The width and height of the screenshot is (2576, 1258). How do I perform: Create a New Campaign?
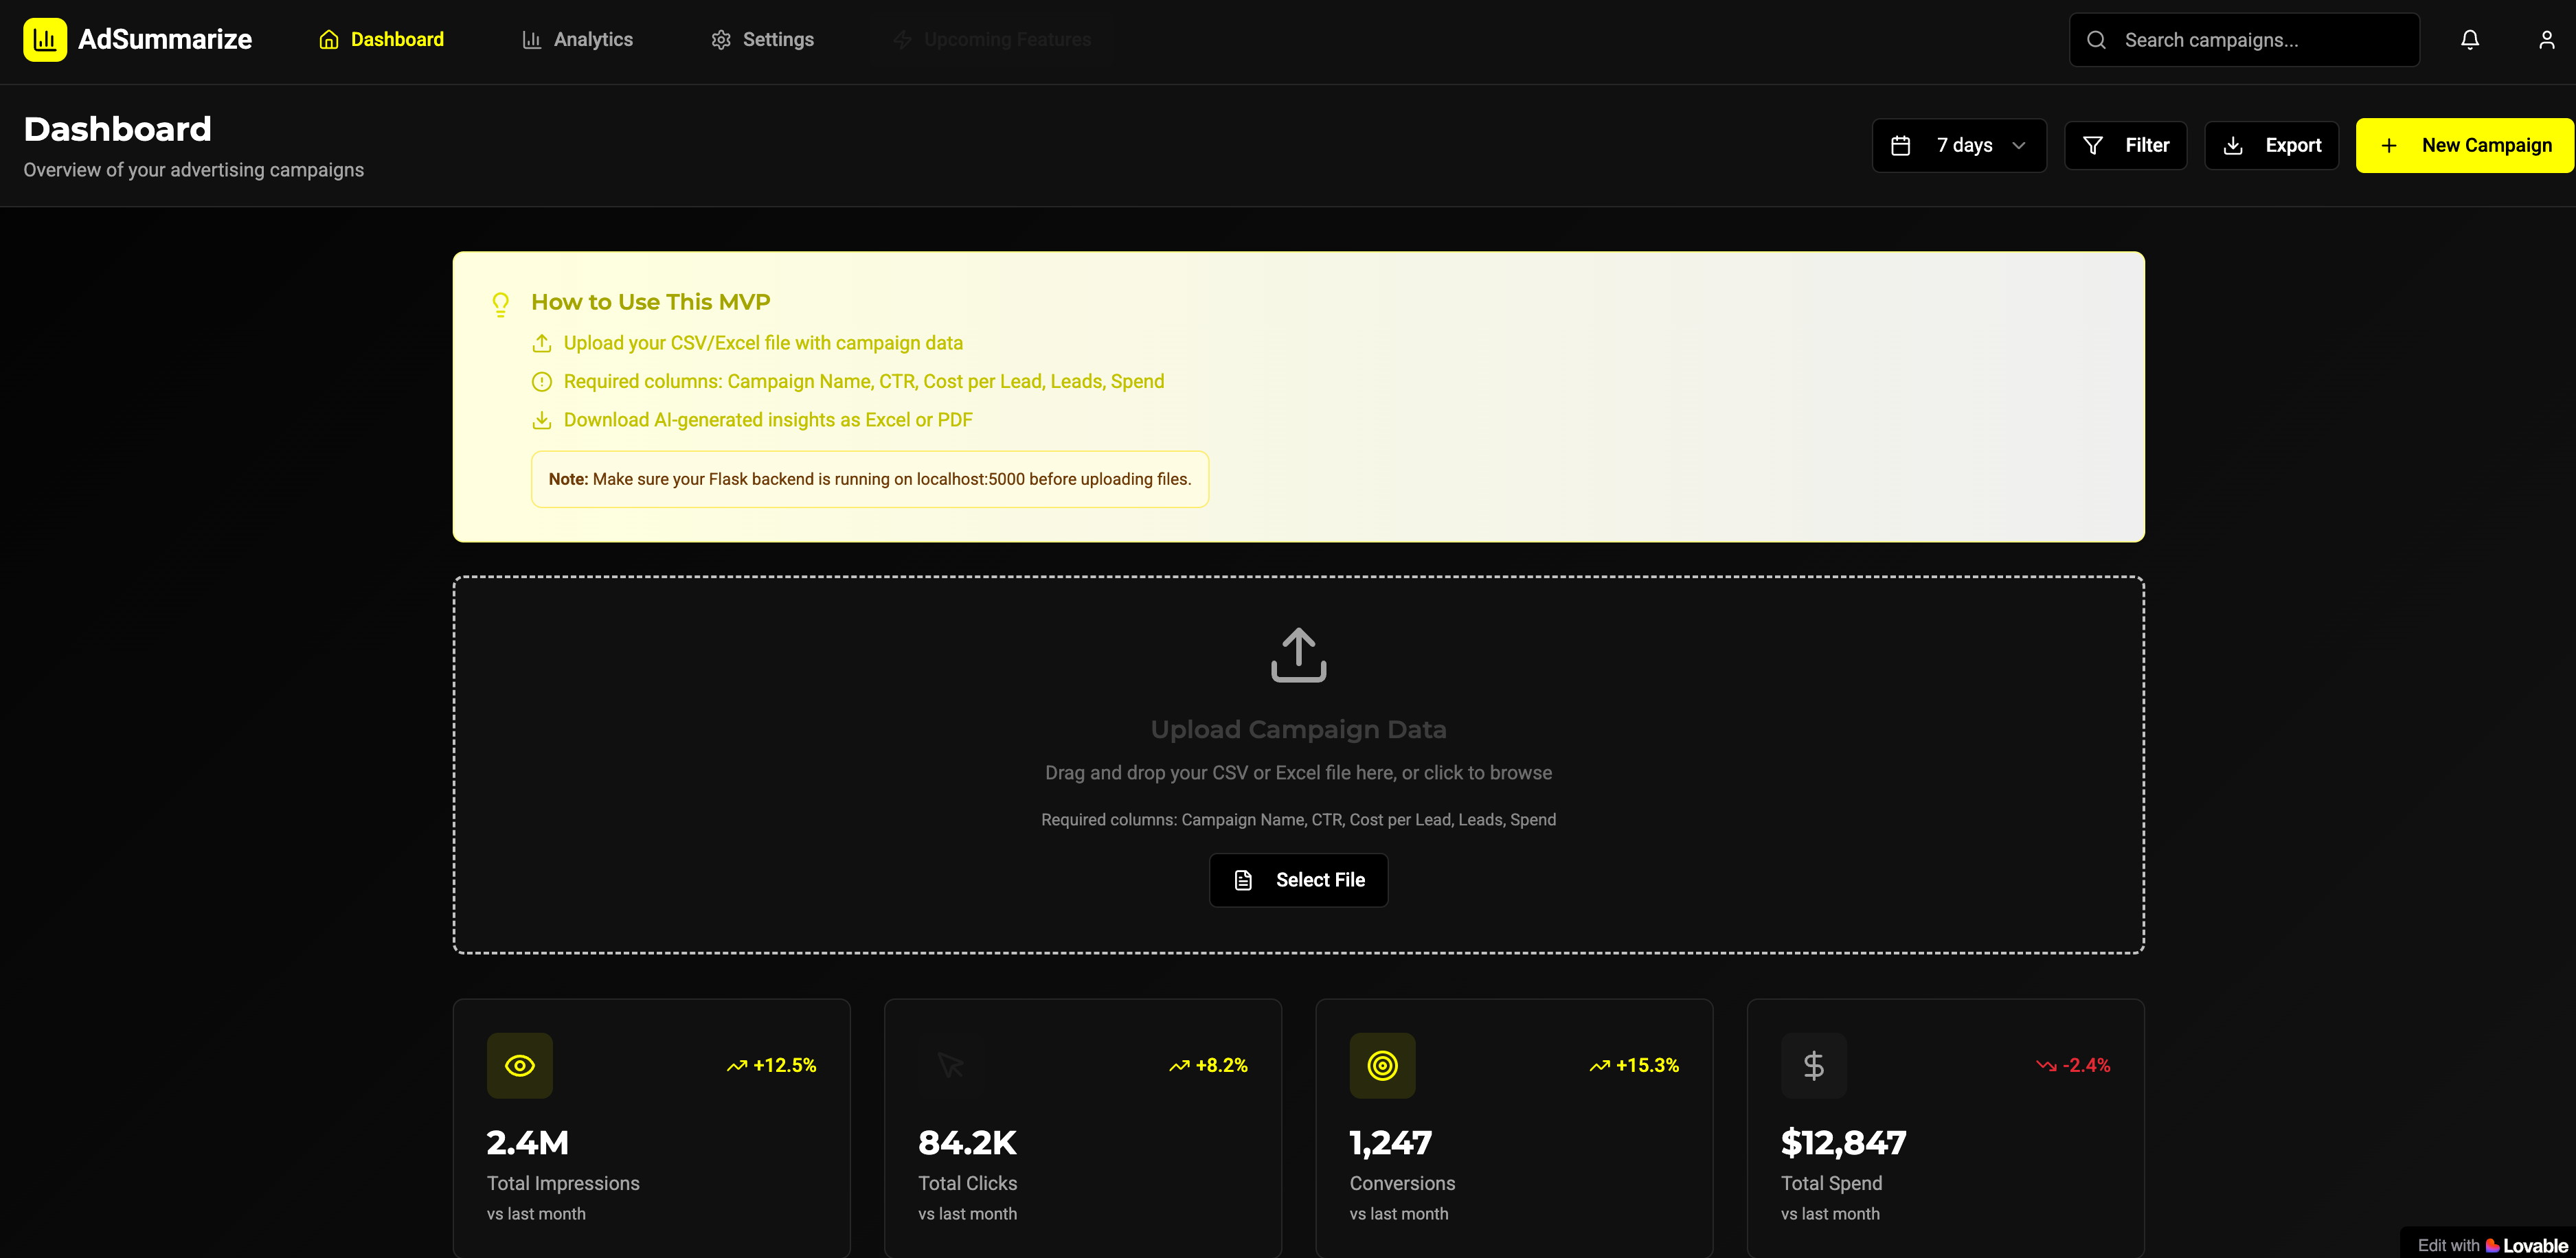(2464, 146)
